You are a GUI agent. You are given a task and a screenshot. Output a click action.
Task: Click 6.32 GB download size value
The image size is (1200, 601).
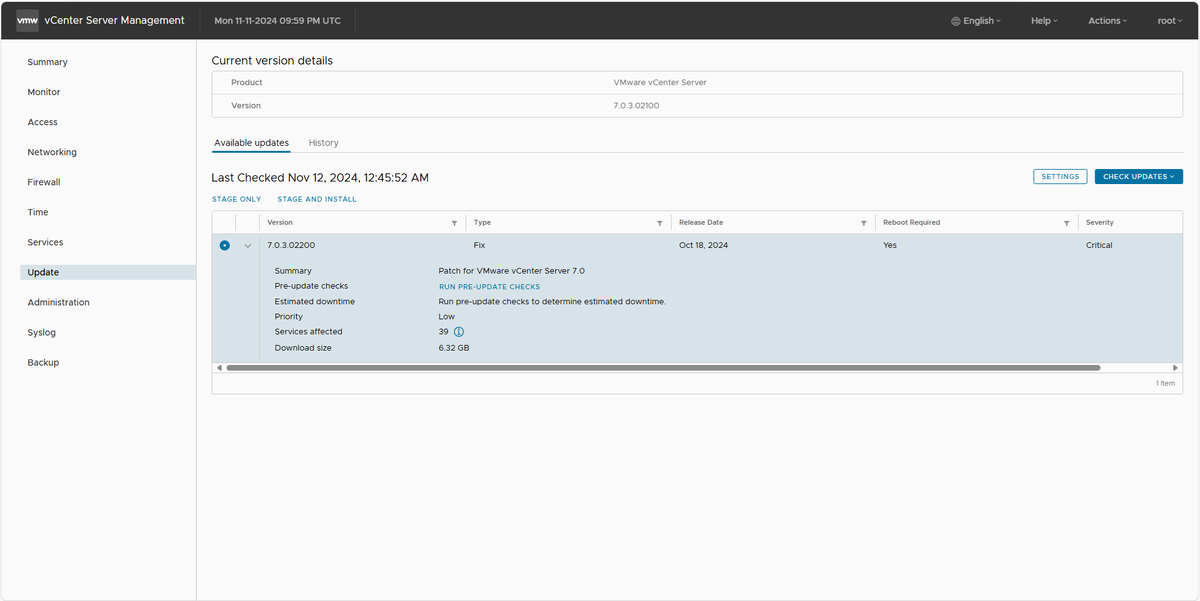pyautogui.click(x=454, y=348)
